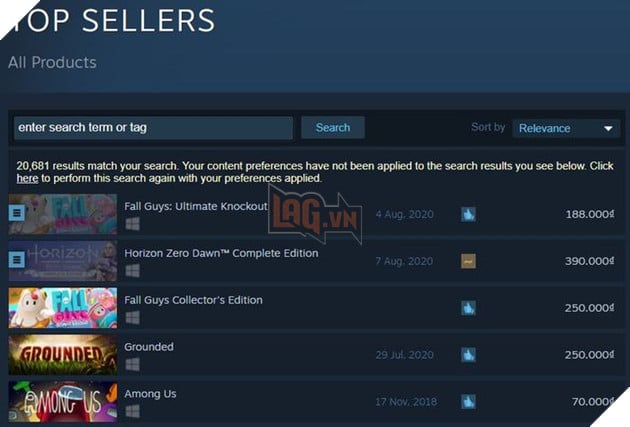The image size is (630, 427).
Task: Click the dropdown arrow beside Relevance
Action: pyautogui.click(x=608, y=129)
